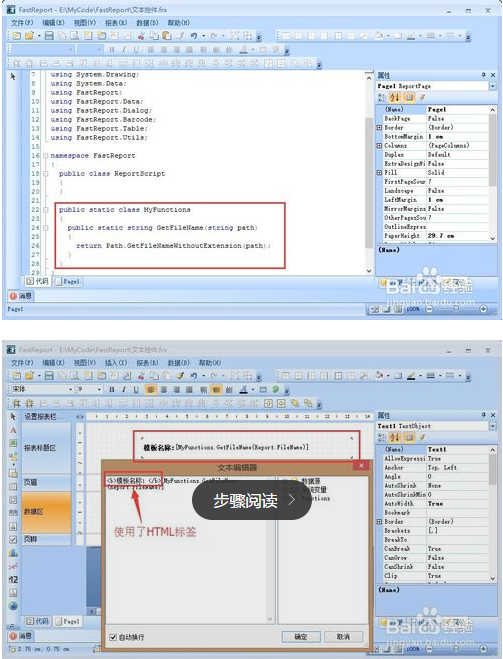
Task: Switch to the 代码 tab in the code editor window
Action: pyautogui.click(x=37, y=281)
